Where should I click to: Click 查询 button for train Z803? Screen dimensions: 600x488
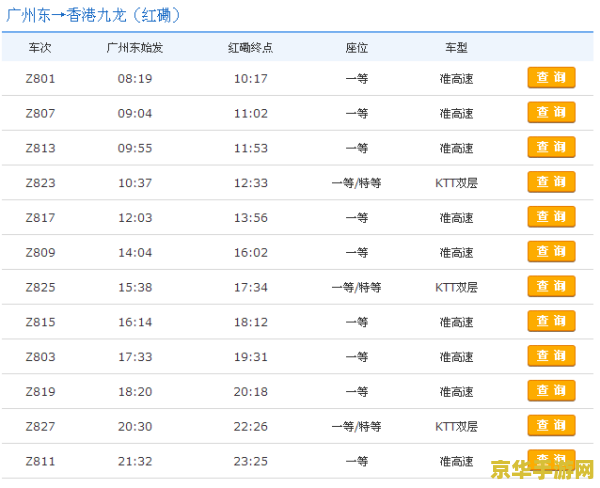tap(551, 356)
